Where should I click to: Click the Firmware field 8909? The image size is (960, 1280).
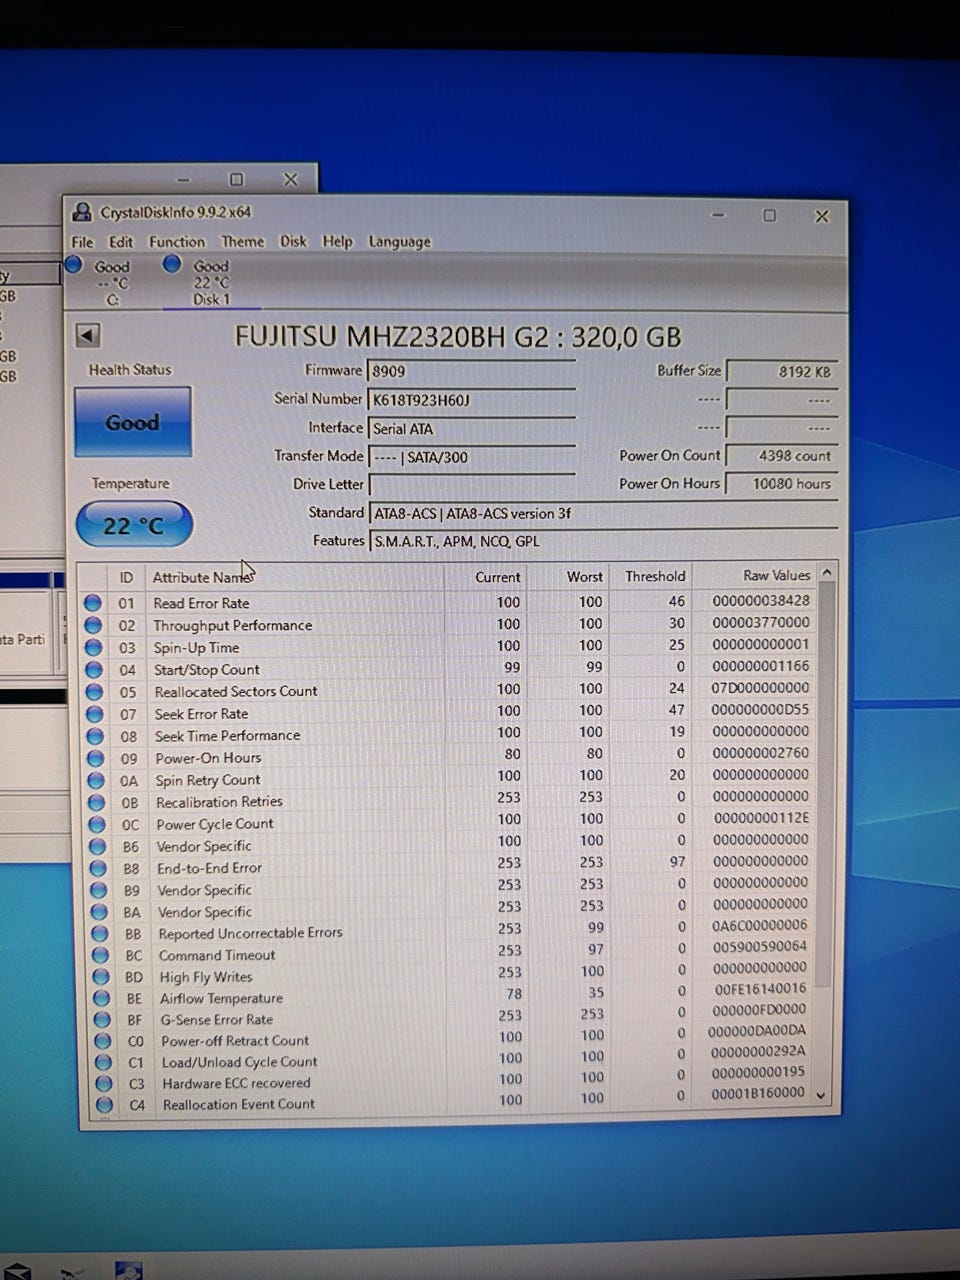coord(470,371)
